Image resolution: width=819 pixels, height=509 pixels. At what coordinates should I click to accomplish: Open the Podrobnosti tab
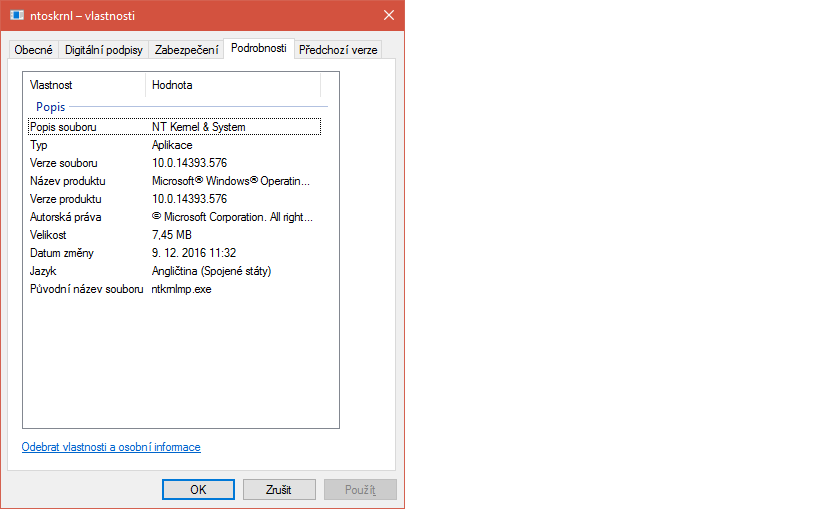click(259, 48)
